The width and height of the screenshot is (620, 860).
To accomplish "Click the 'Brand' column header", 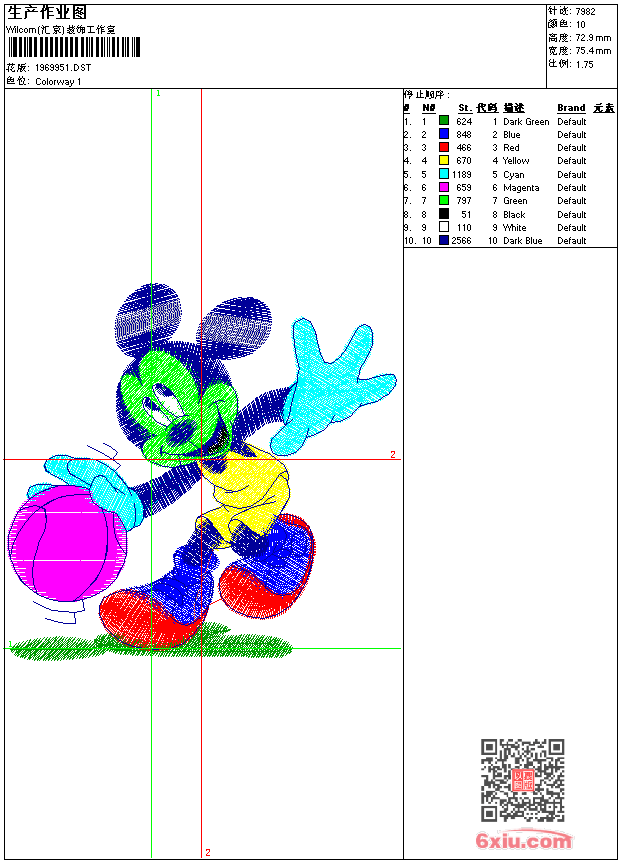I will 571,108.
